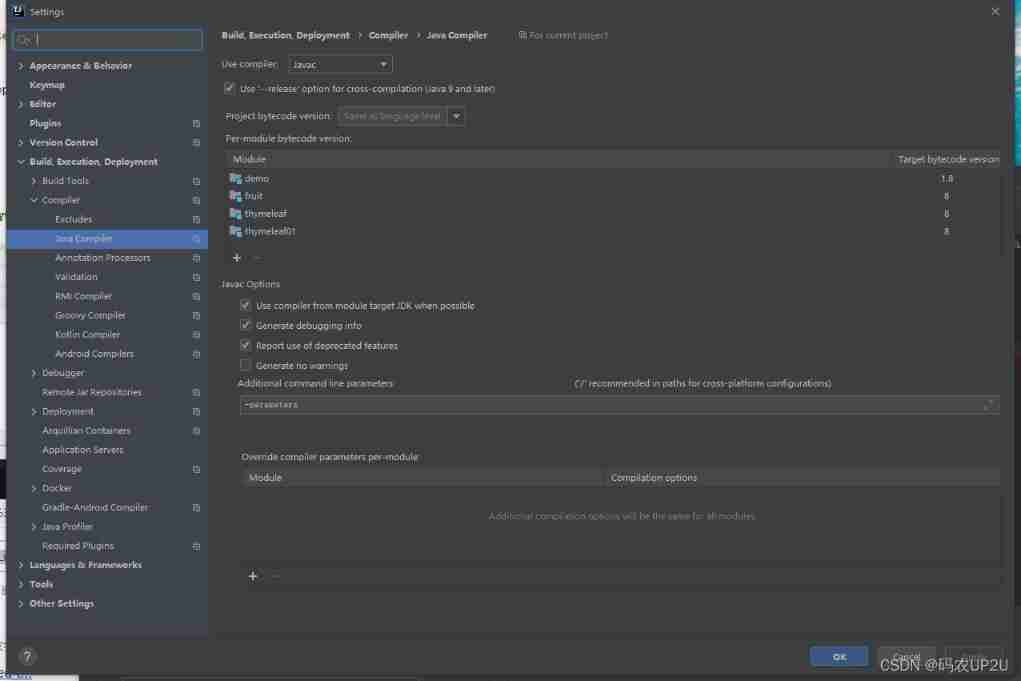Uncheck 'Generate debugging info'
This screenshot has width=1021, height=681.
pyautogui.click(x=246, y=324)
